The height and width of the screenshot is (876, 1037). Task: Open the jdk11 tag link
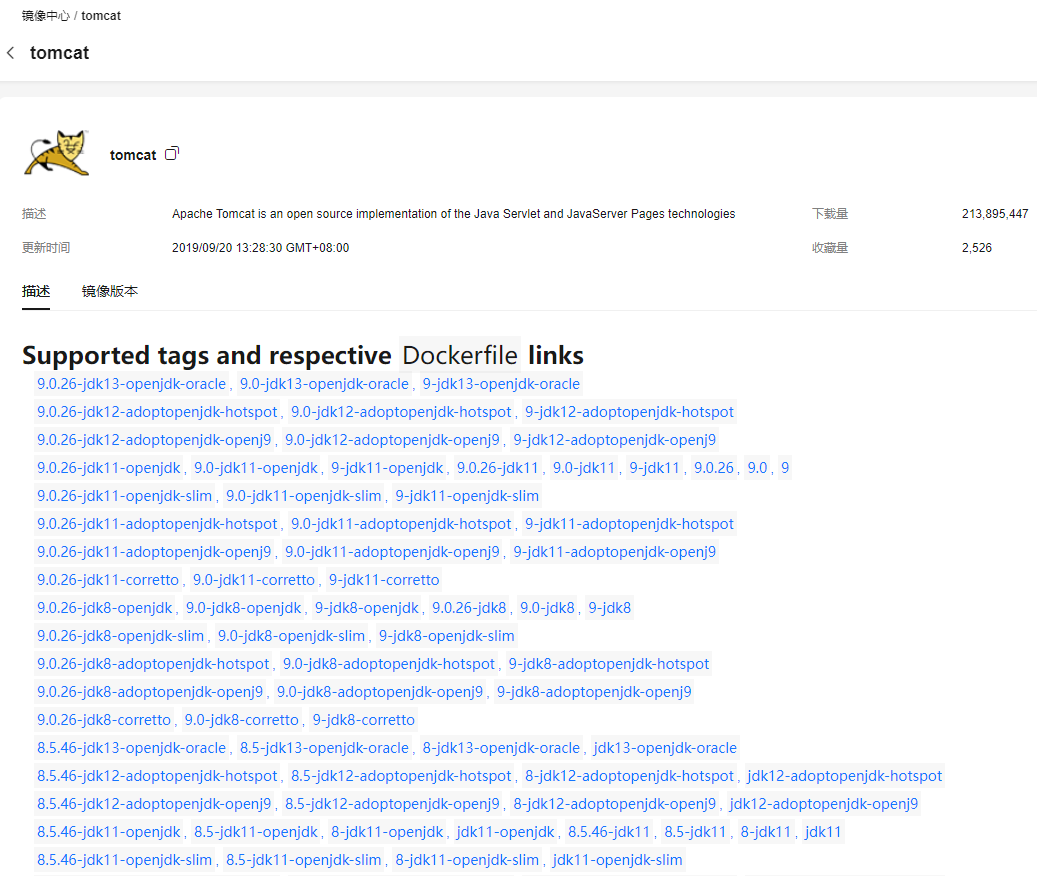click(823, 832)
